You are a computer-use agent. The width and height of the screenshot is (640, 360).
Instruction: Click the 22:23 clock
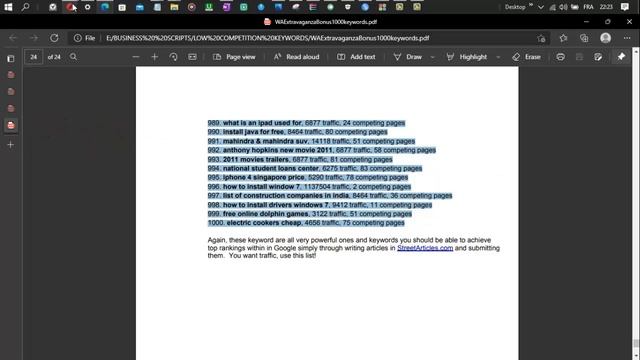pyautogui.click(x=606, y=7)
